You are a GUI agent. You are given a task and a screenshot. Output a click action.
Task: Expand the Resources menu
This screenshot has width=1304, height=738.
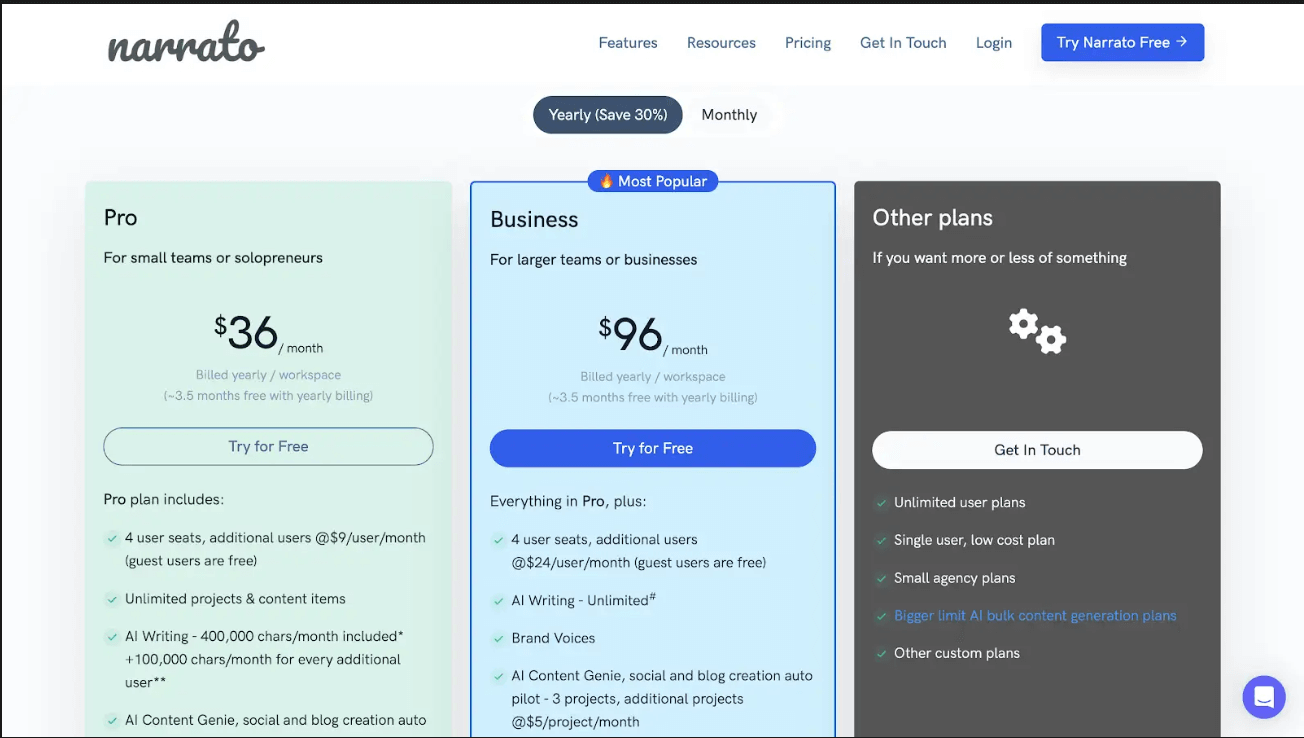(721, 43)
